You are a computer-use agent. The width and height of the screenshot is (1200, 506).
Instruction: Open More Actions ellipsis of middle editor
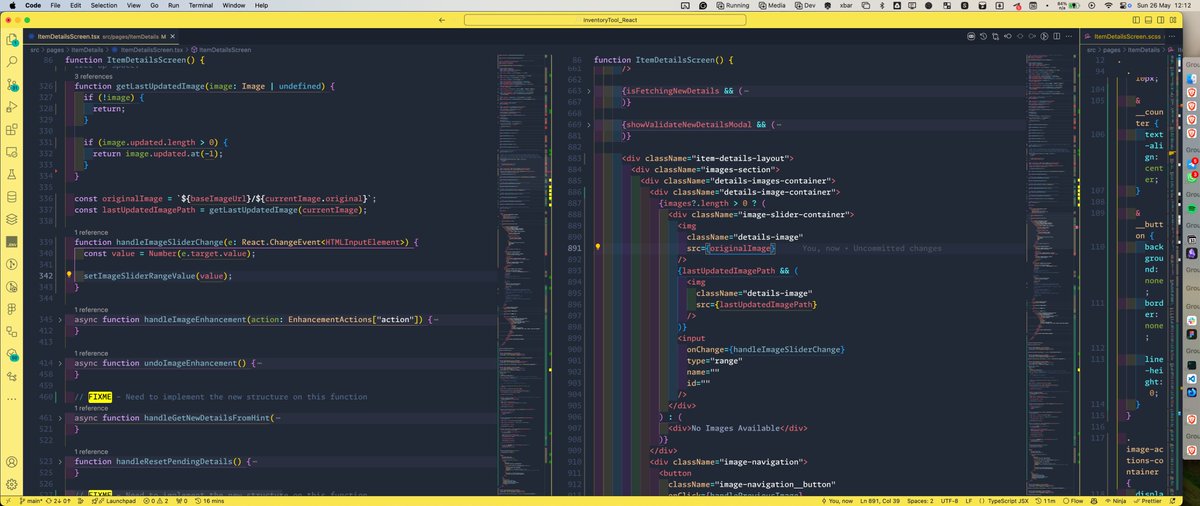[x=1067, y=36]
